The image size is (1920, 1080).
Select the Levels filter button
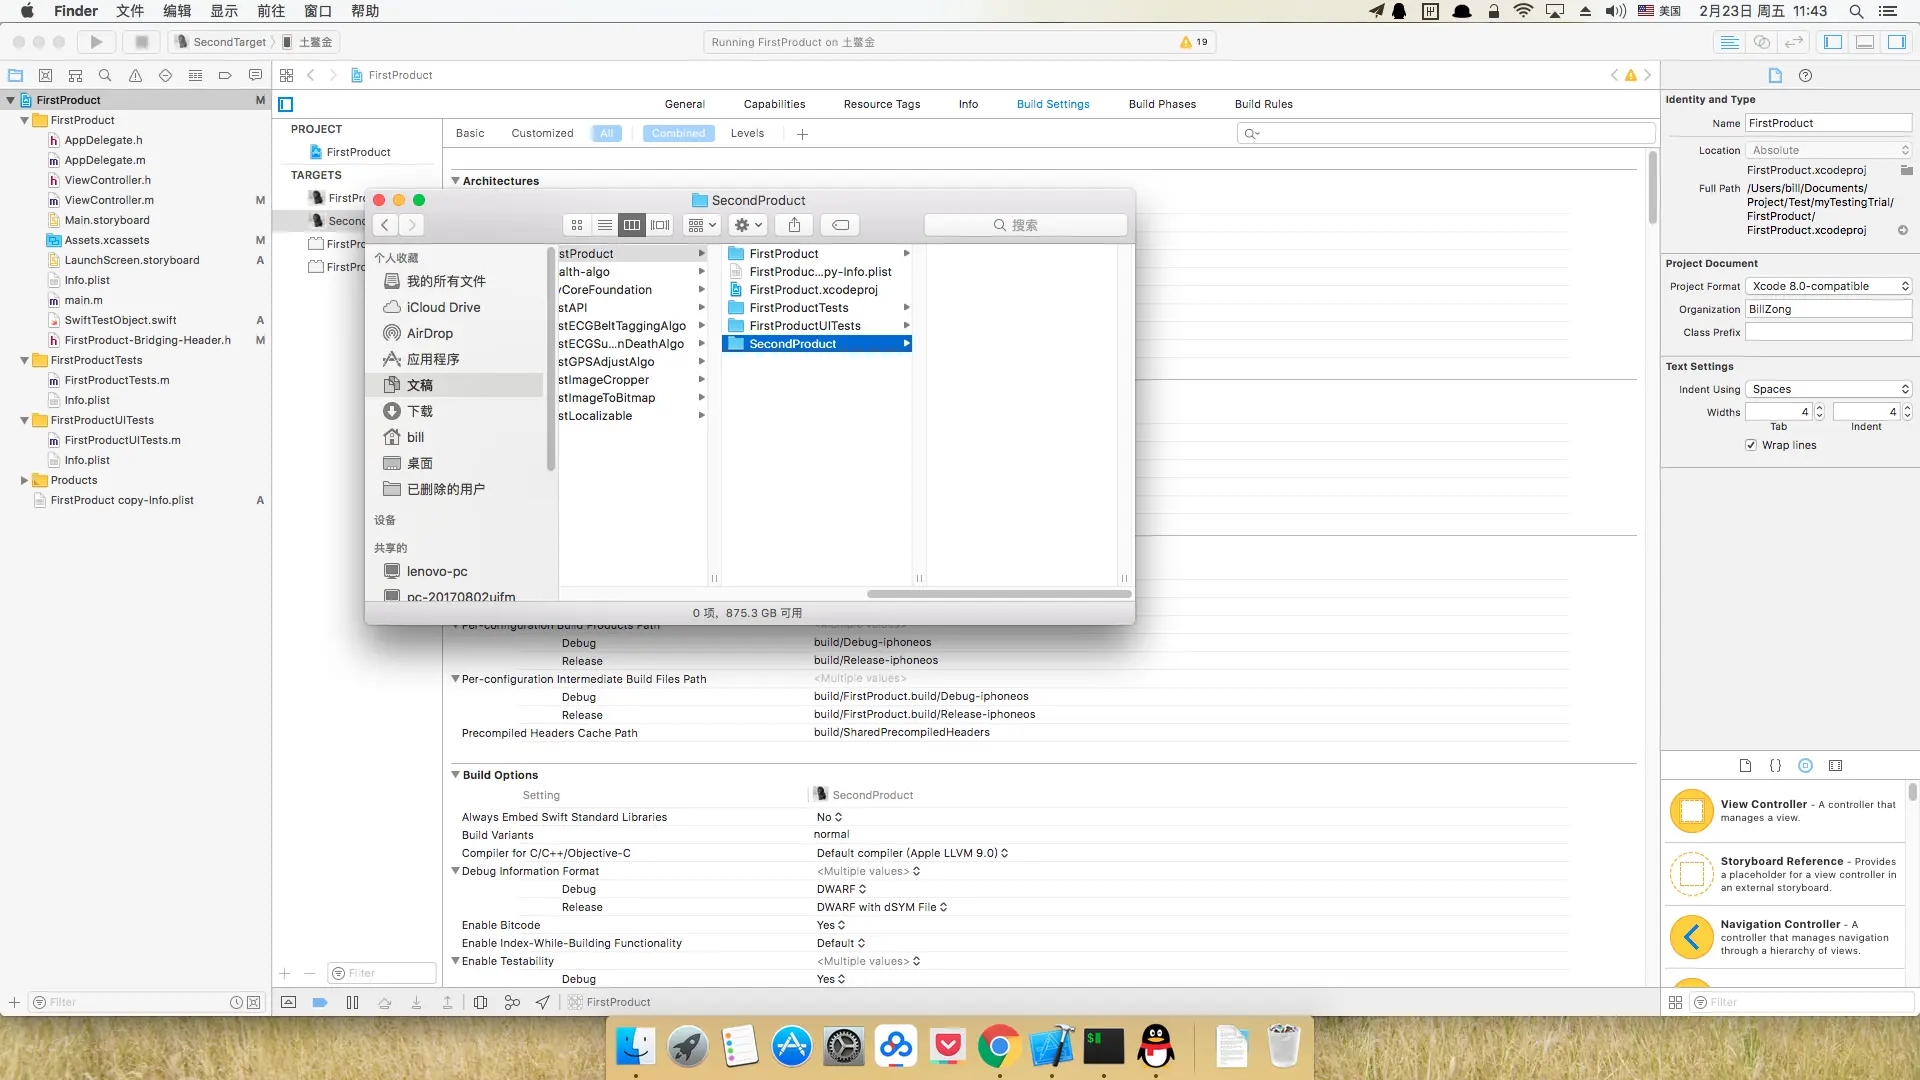747,133
